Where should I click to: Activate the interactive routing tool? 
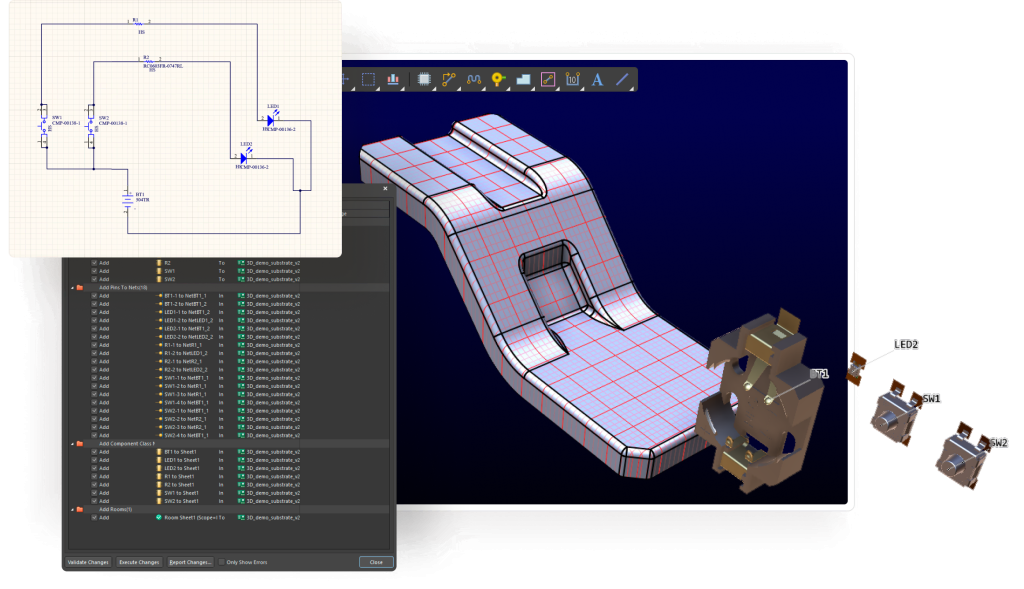pyautogui.click(x=449, y=79)
